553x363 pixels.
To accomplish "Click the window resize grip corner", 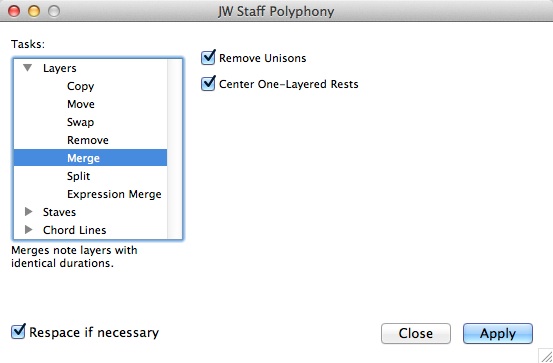I will click(546, 356).
